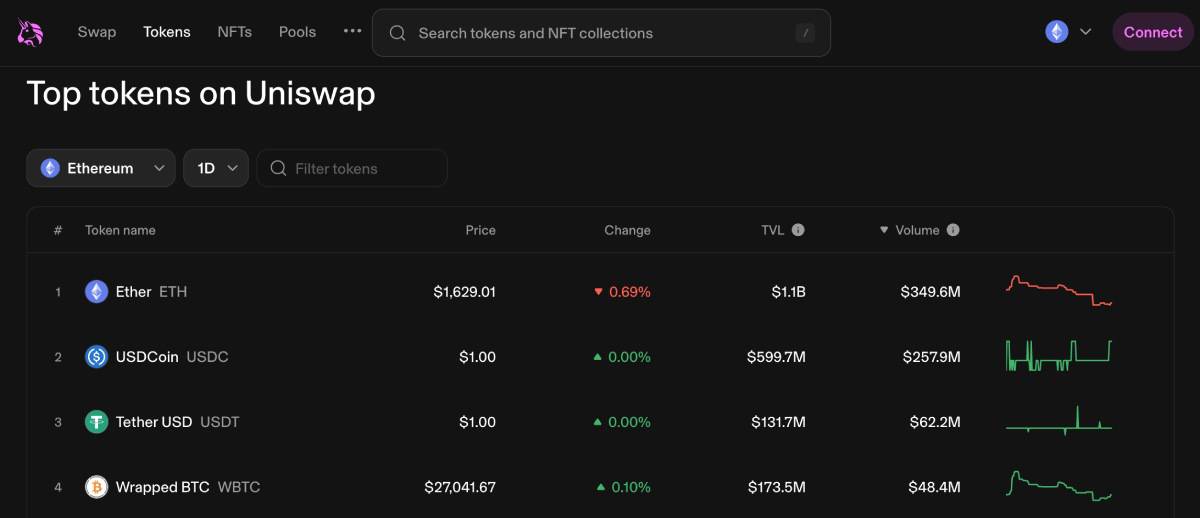Click the Tether USD token icon
The image size is (1200, 518).
[x=96, y=422]
